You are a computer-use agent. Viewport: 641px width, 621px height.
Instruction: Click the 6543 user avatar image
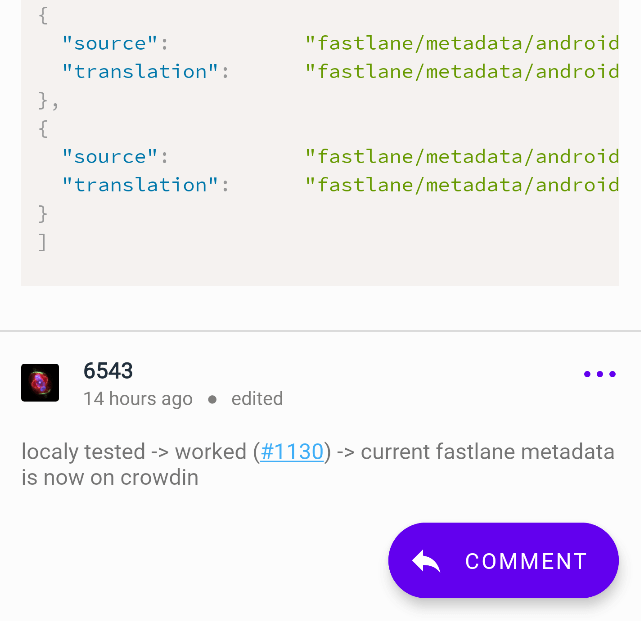(40, 383)
